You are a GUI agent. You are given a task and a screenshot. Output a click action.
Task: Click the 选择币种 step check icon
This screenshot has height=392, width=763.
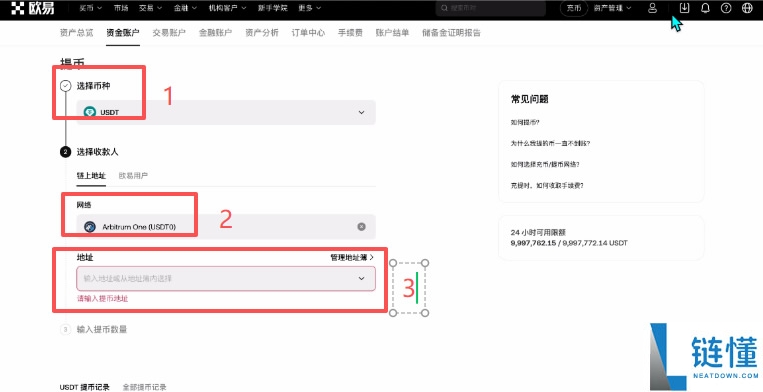65,86
